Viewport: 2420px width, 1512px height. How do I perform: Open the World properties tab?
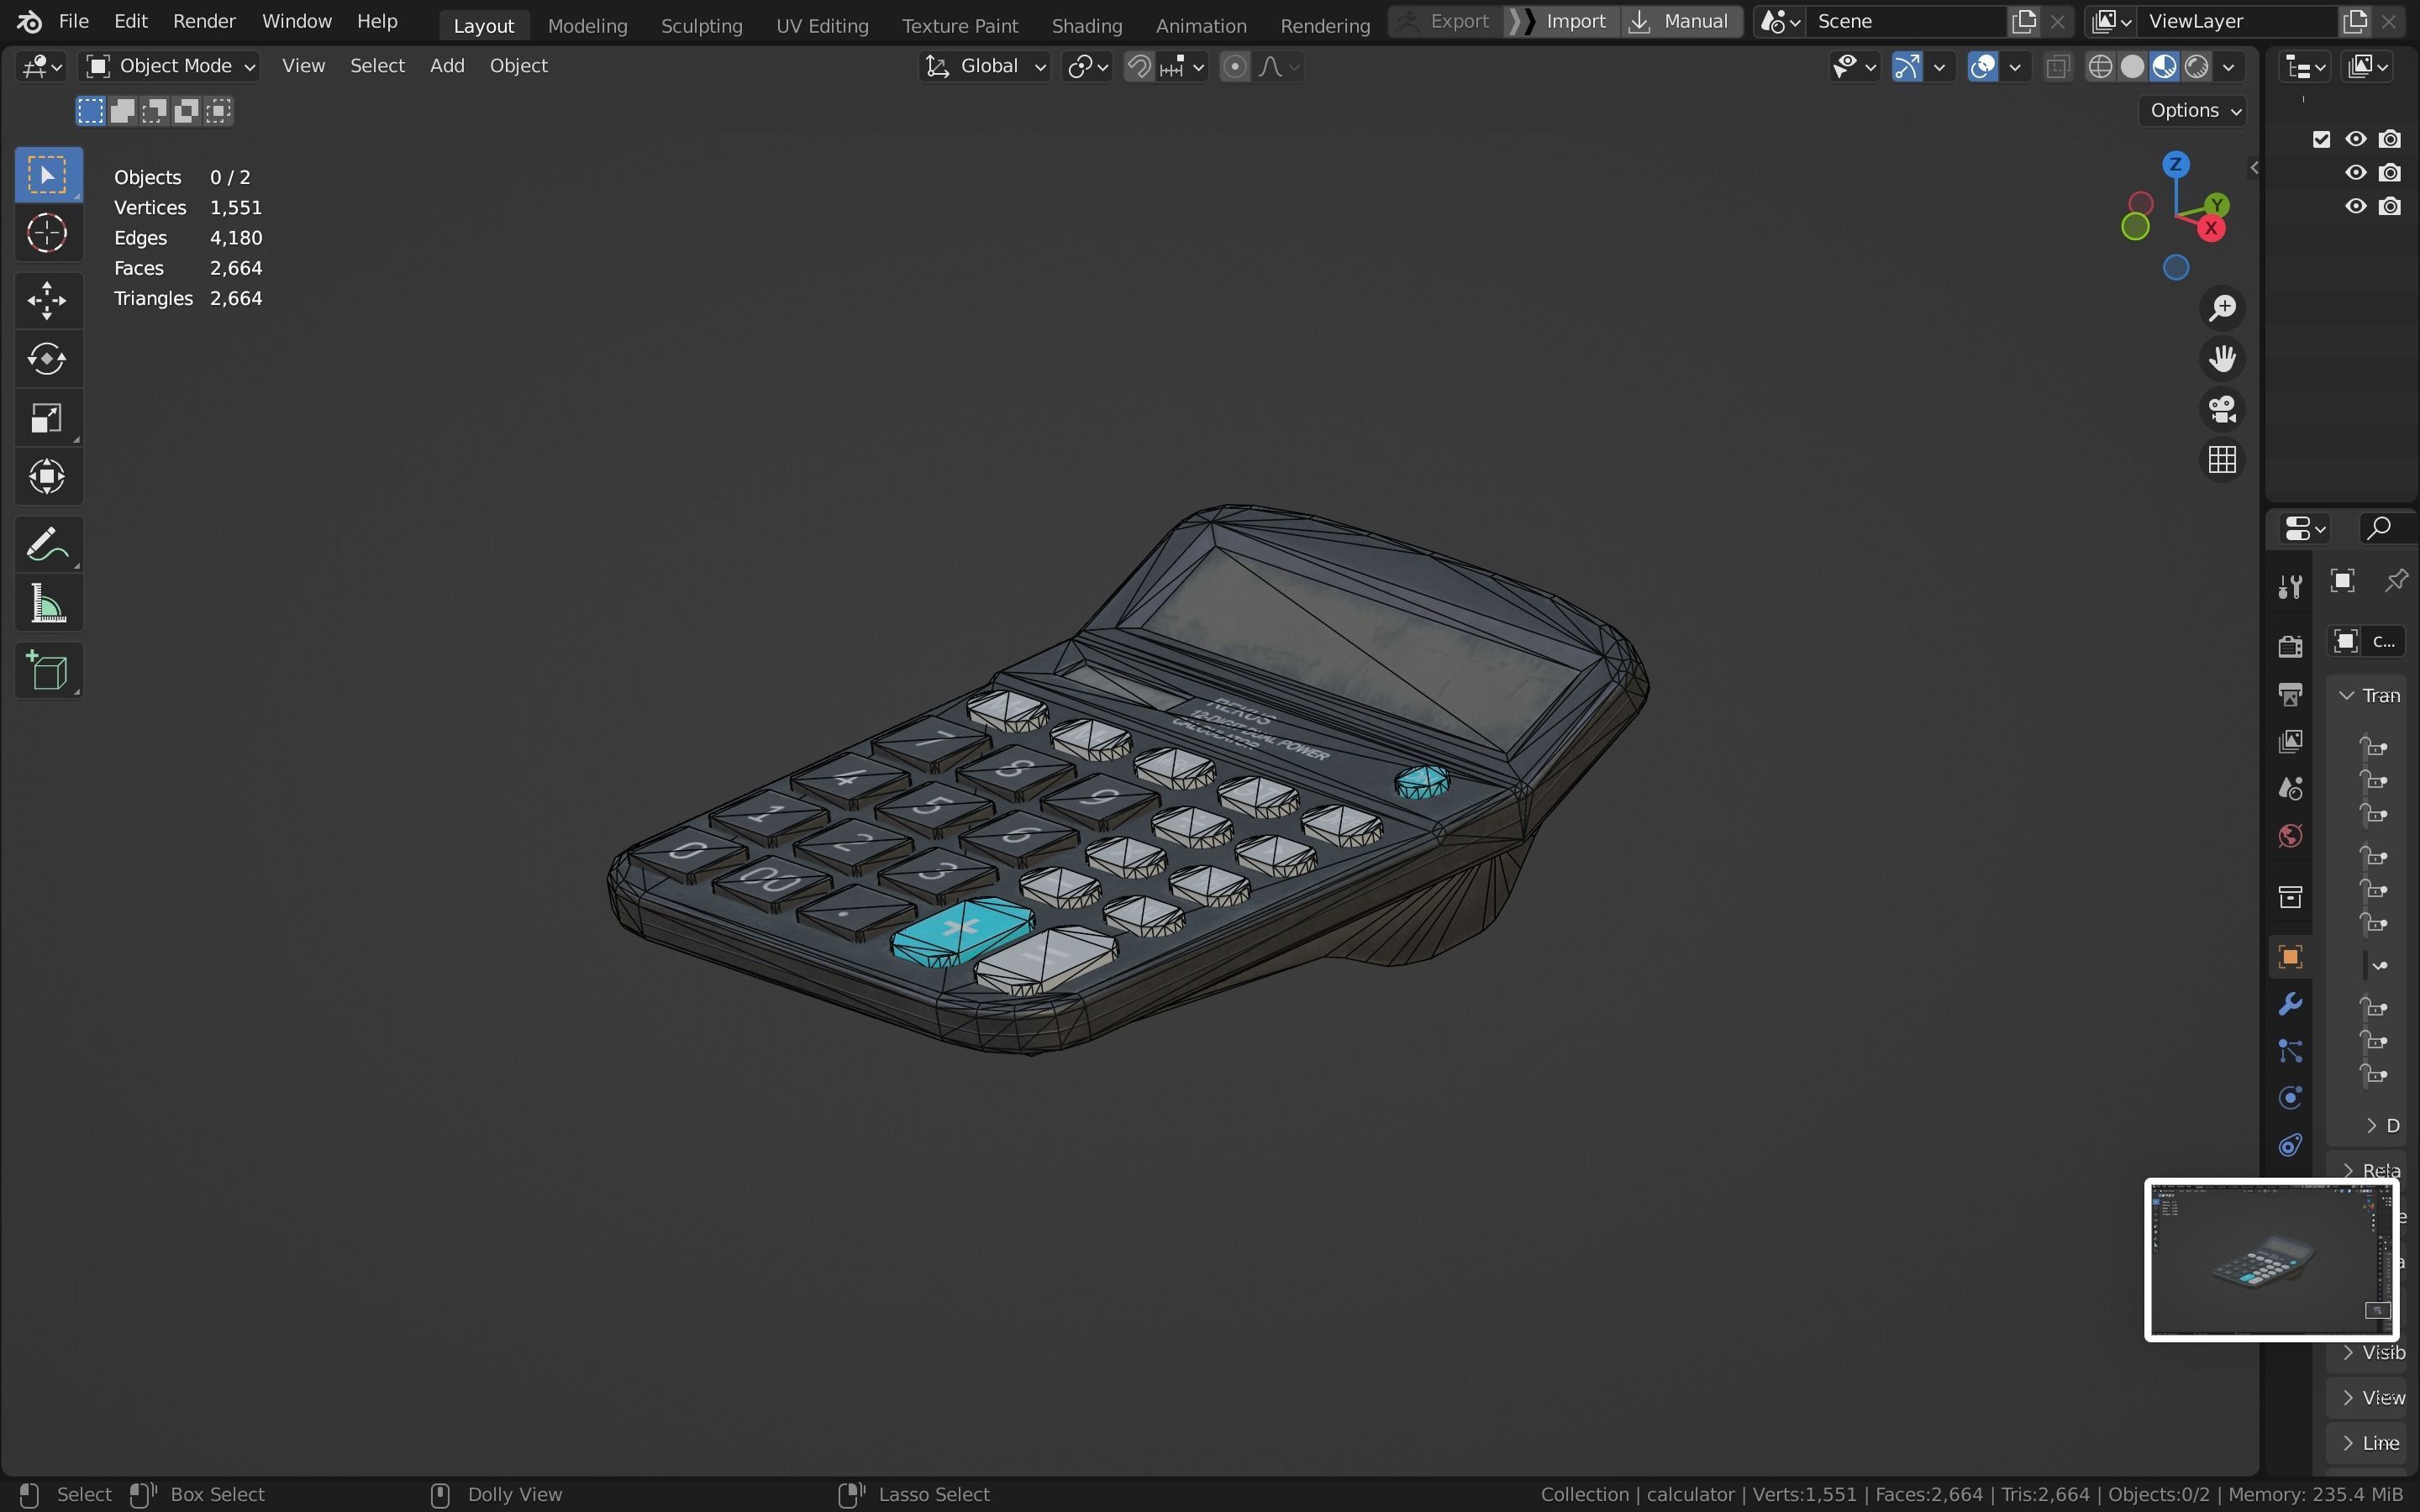click(2290, 836)
